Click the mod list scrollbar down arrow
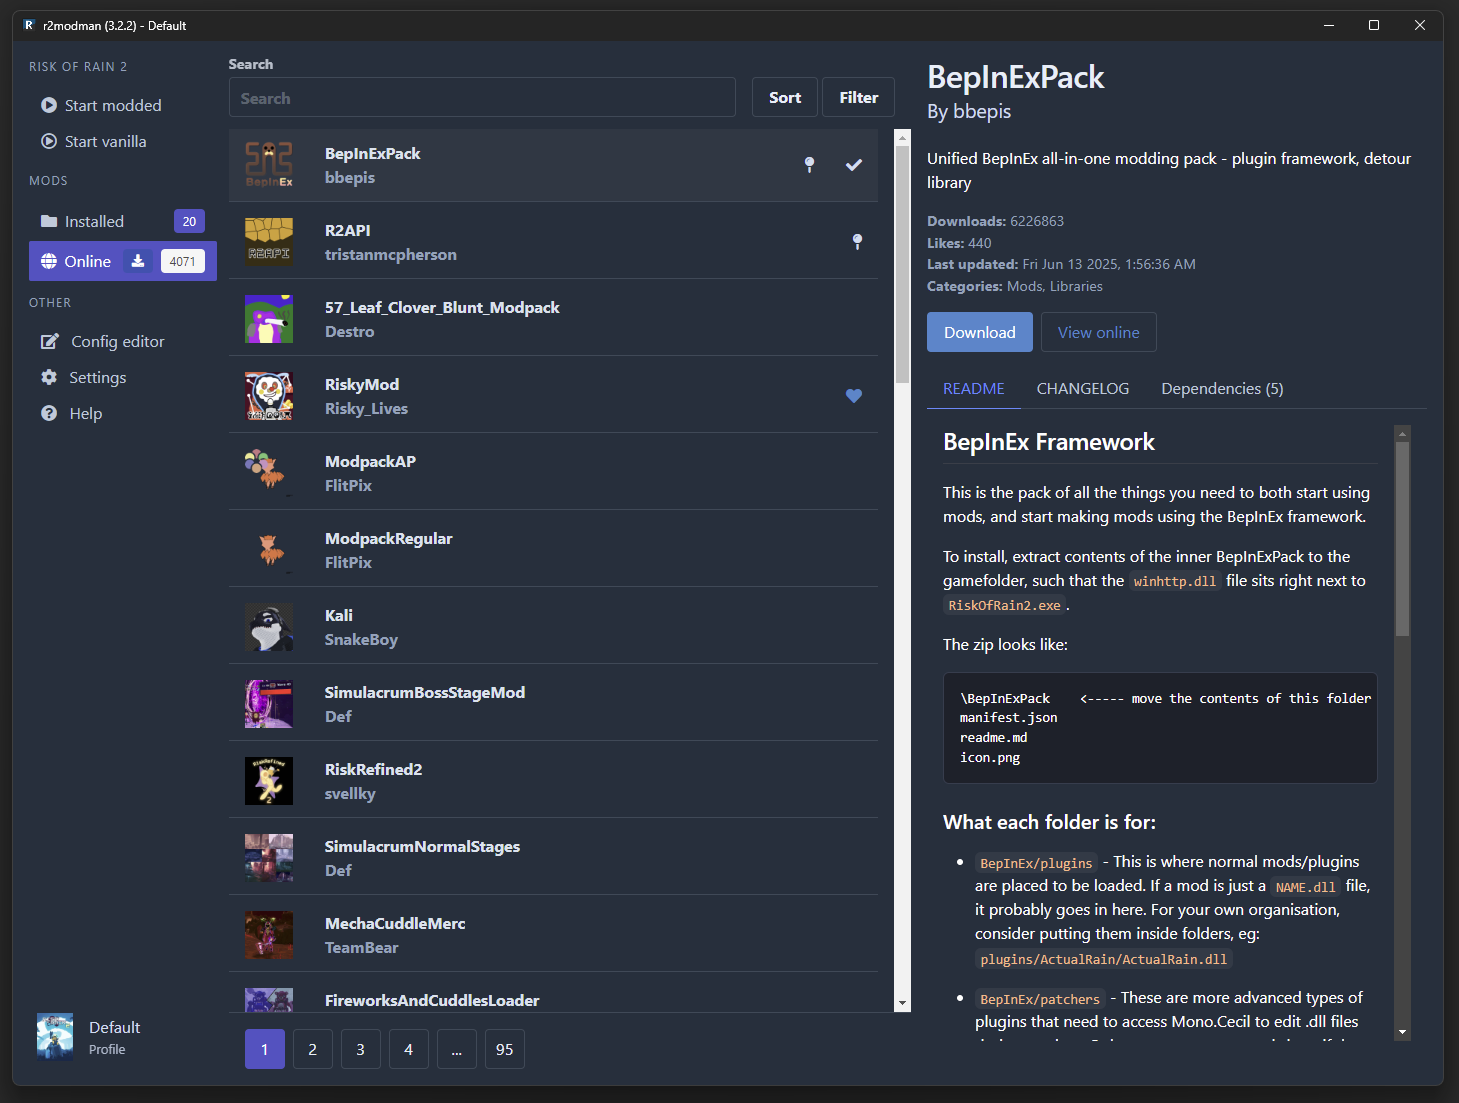The height and width of the screenshot is (1103, 1459). (902, 1003)
